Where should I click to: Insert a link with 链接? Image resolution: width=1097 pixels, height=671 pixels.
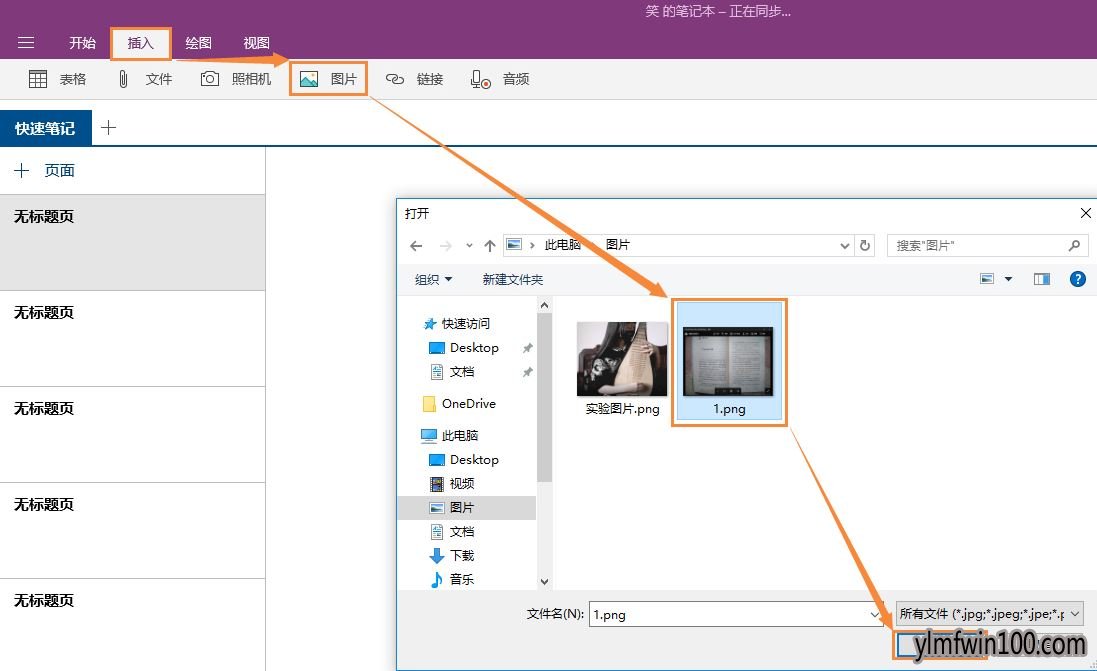(x=414, y=79)
